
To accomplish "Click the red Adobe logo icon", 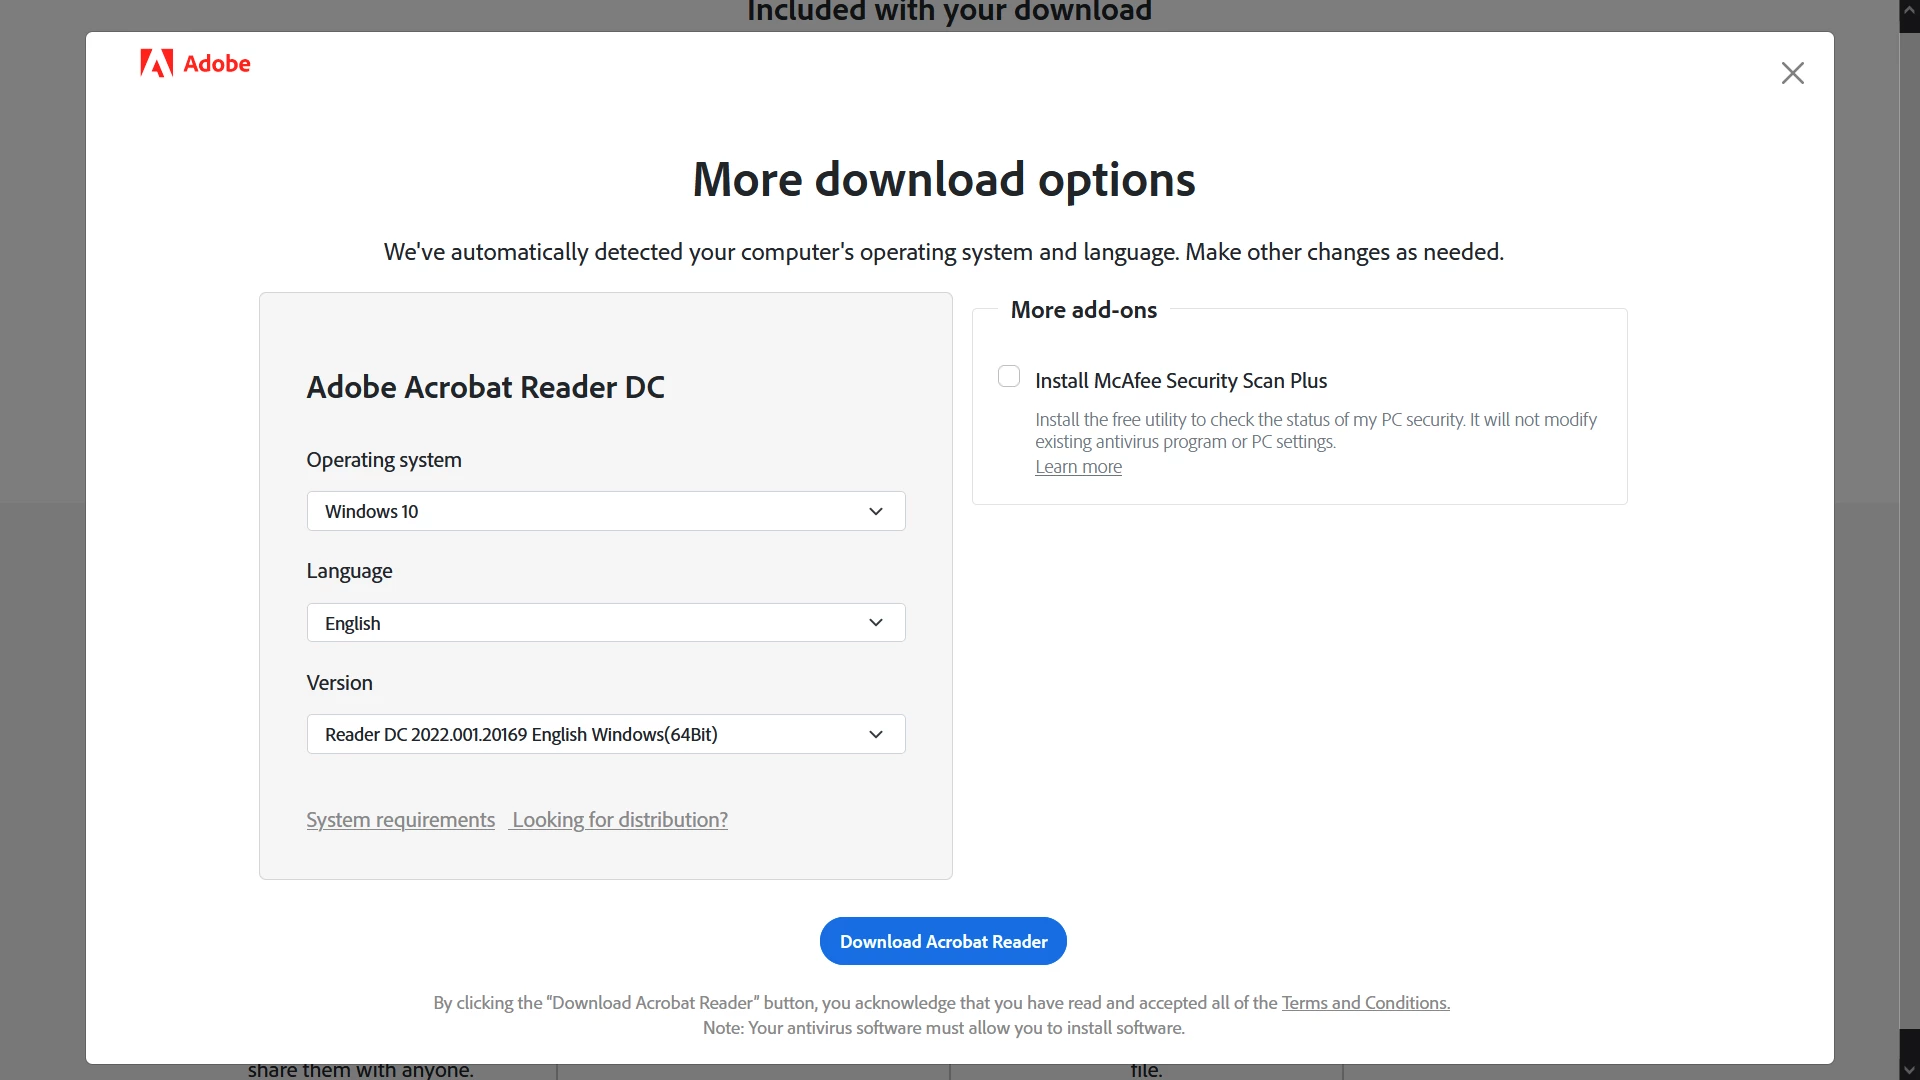I will click(x=156, y=63).
